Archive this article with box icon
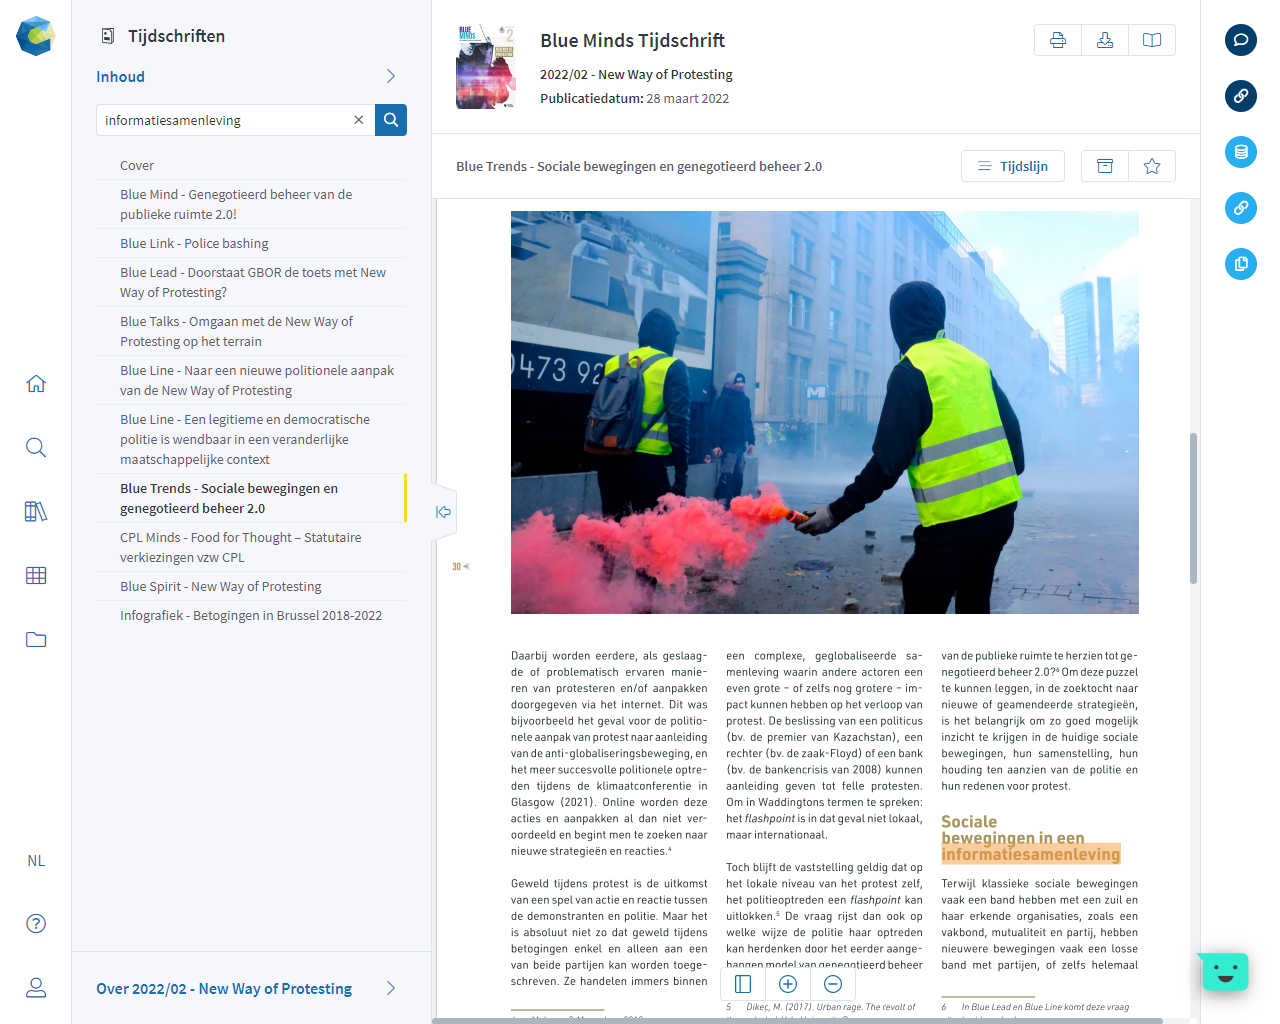The width and height of the screenshot is (1280, 1024). pos(1105,166)
